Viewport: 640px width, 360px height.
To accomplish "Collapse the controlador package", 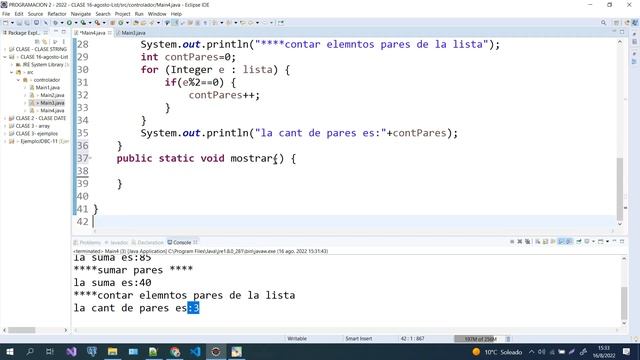I will click(18, 80).
